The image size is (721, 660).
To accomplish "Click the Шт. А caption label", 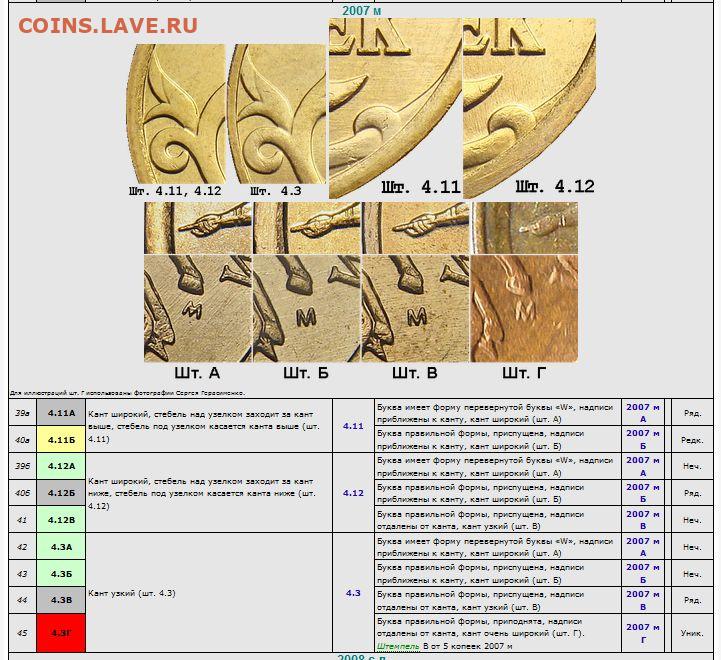I will click(x=197, y=373).
